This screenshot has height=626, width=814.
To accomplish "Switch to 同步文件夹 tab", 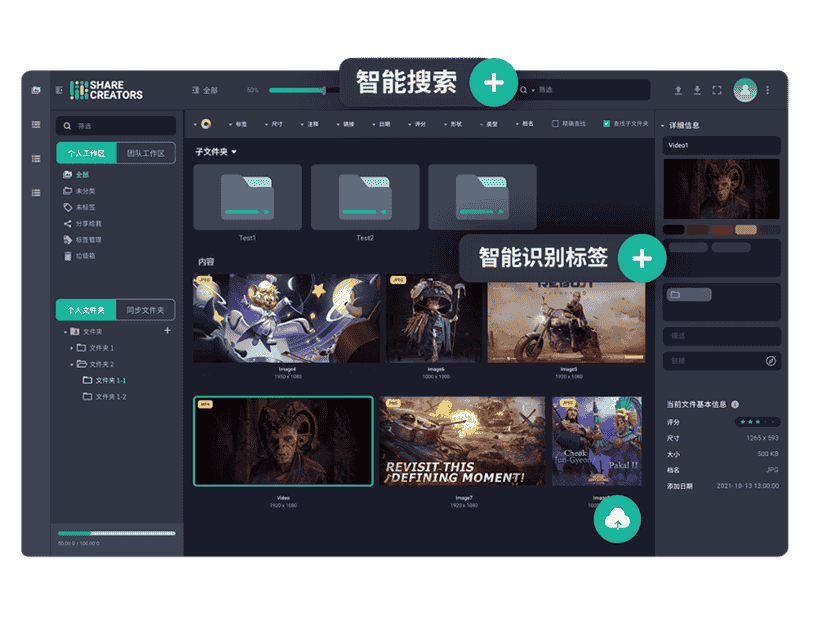I will click(x=146, y=310).
